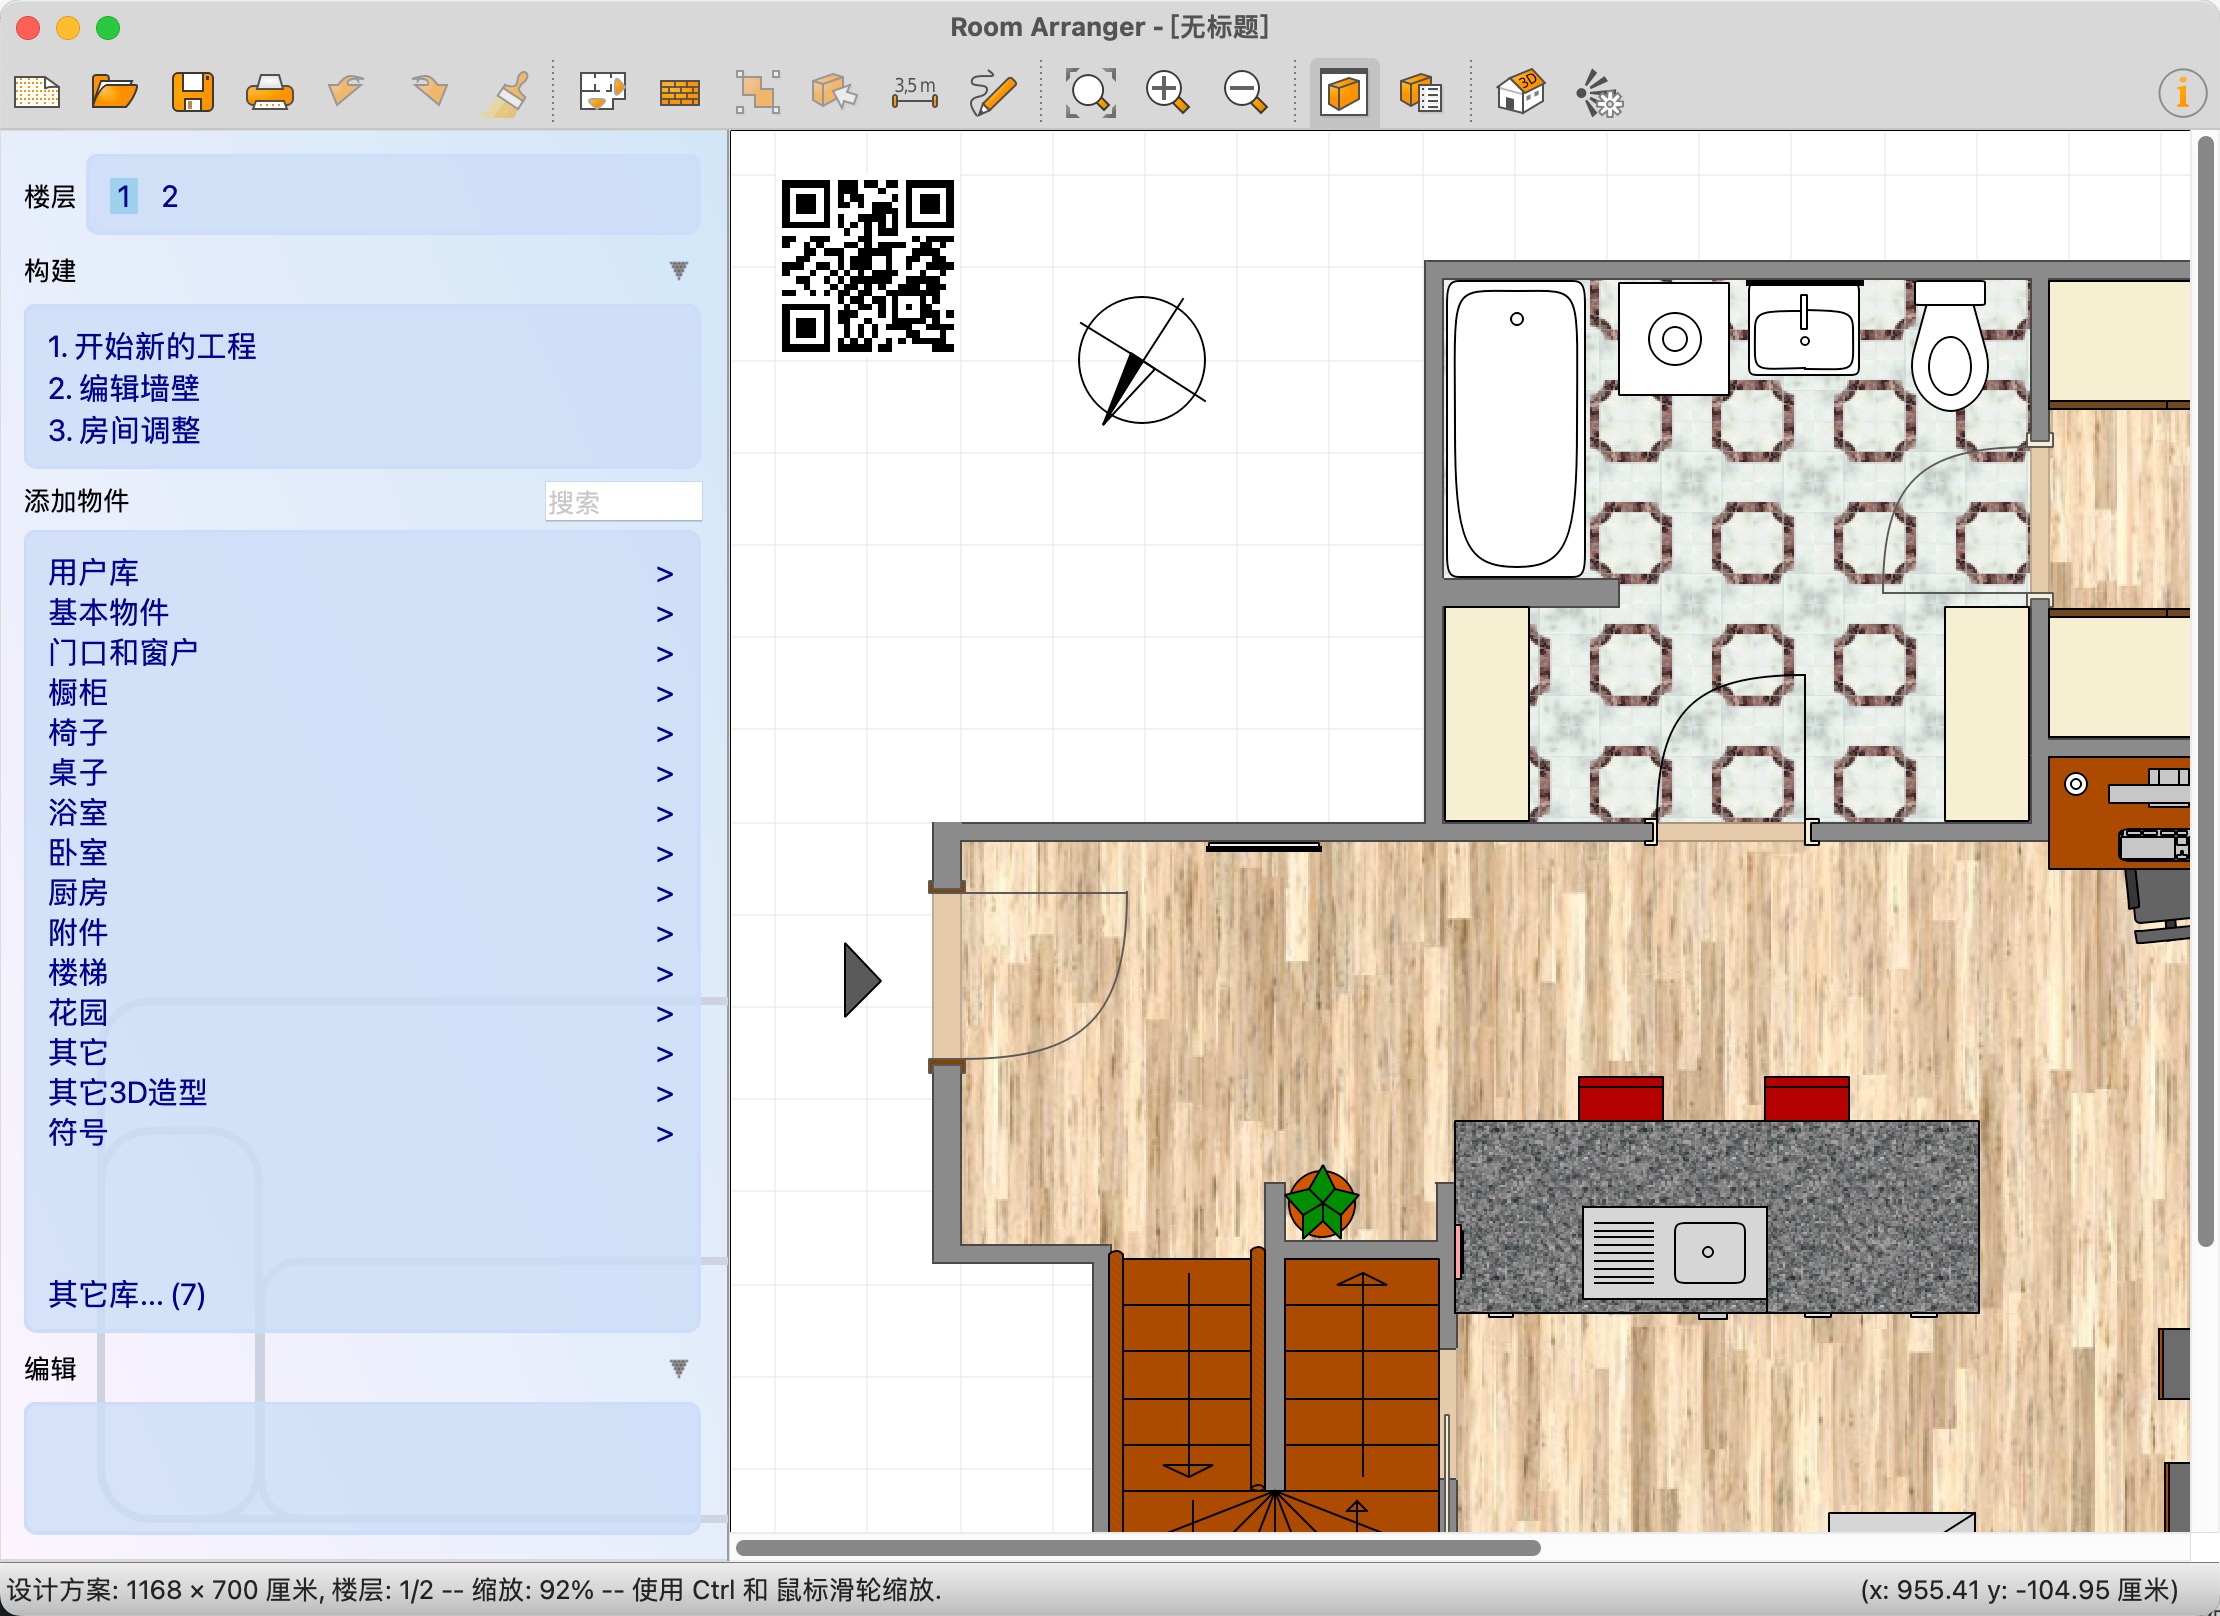Open the 其它 library
This screenshot has height=1616, width=2220.
click(x=361, y=1053)
